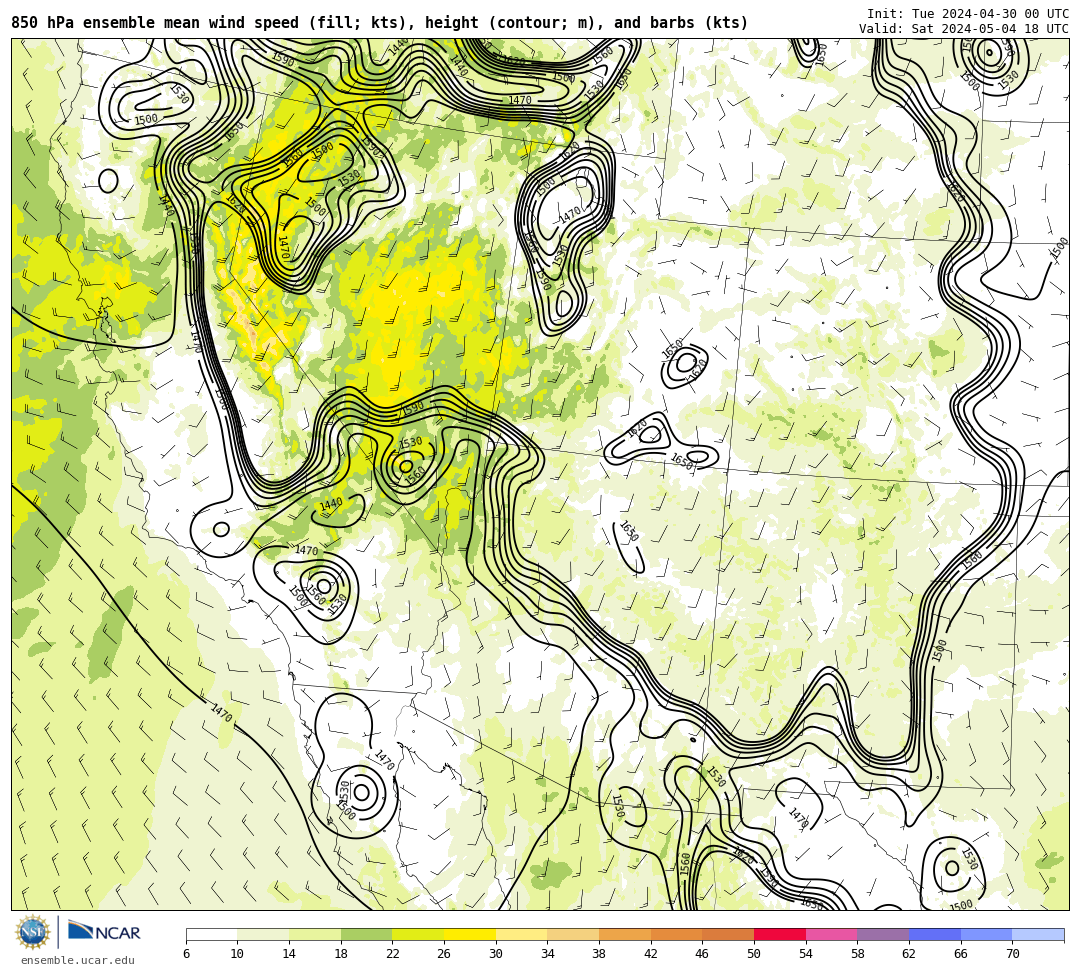Screen dimensions: 1080x973
Task: Pick the pale green 10–14 kts colorbar swatch
Action: (x=263, y=934)
